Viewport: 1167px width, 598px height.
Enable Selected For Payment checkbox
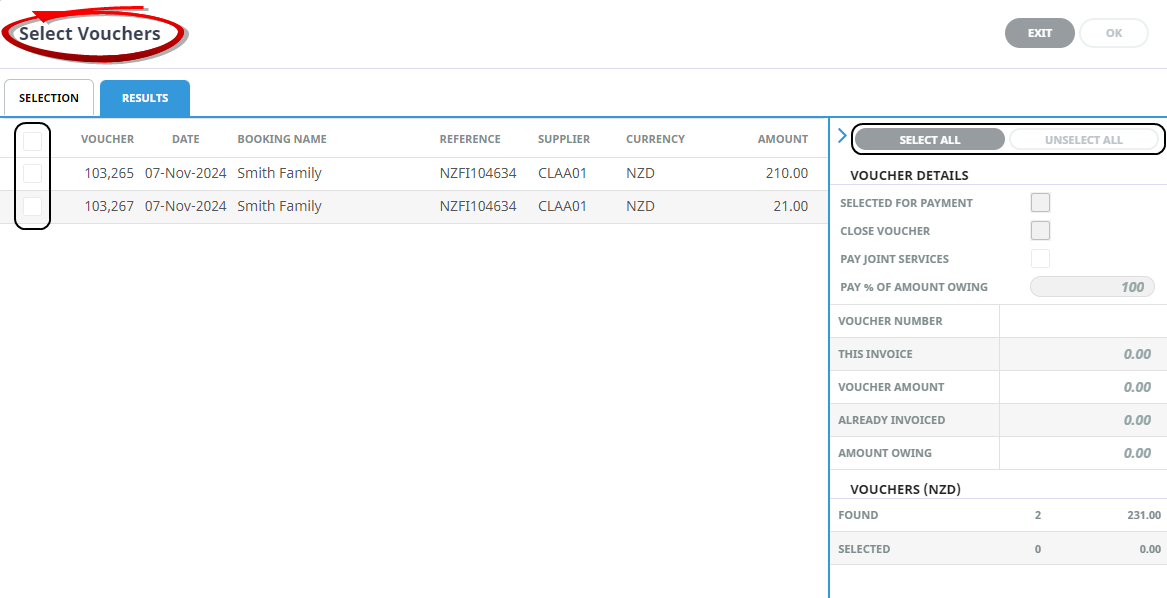[x=1040, y=203]
